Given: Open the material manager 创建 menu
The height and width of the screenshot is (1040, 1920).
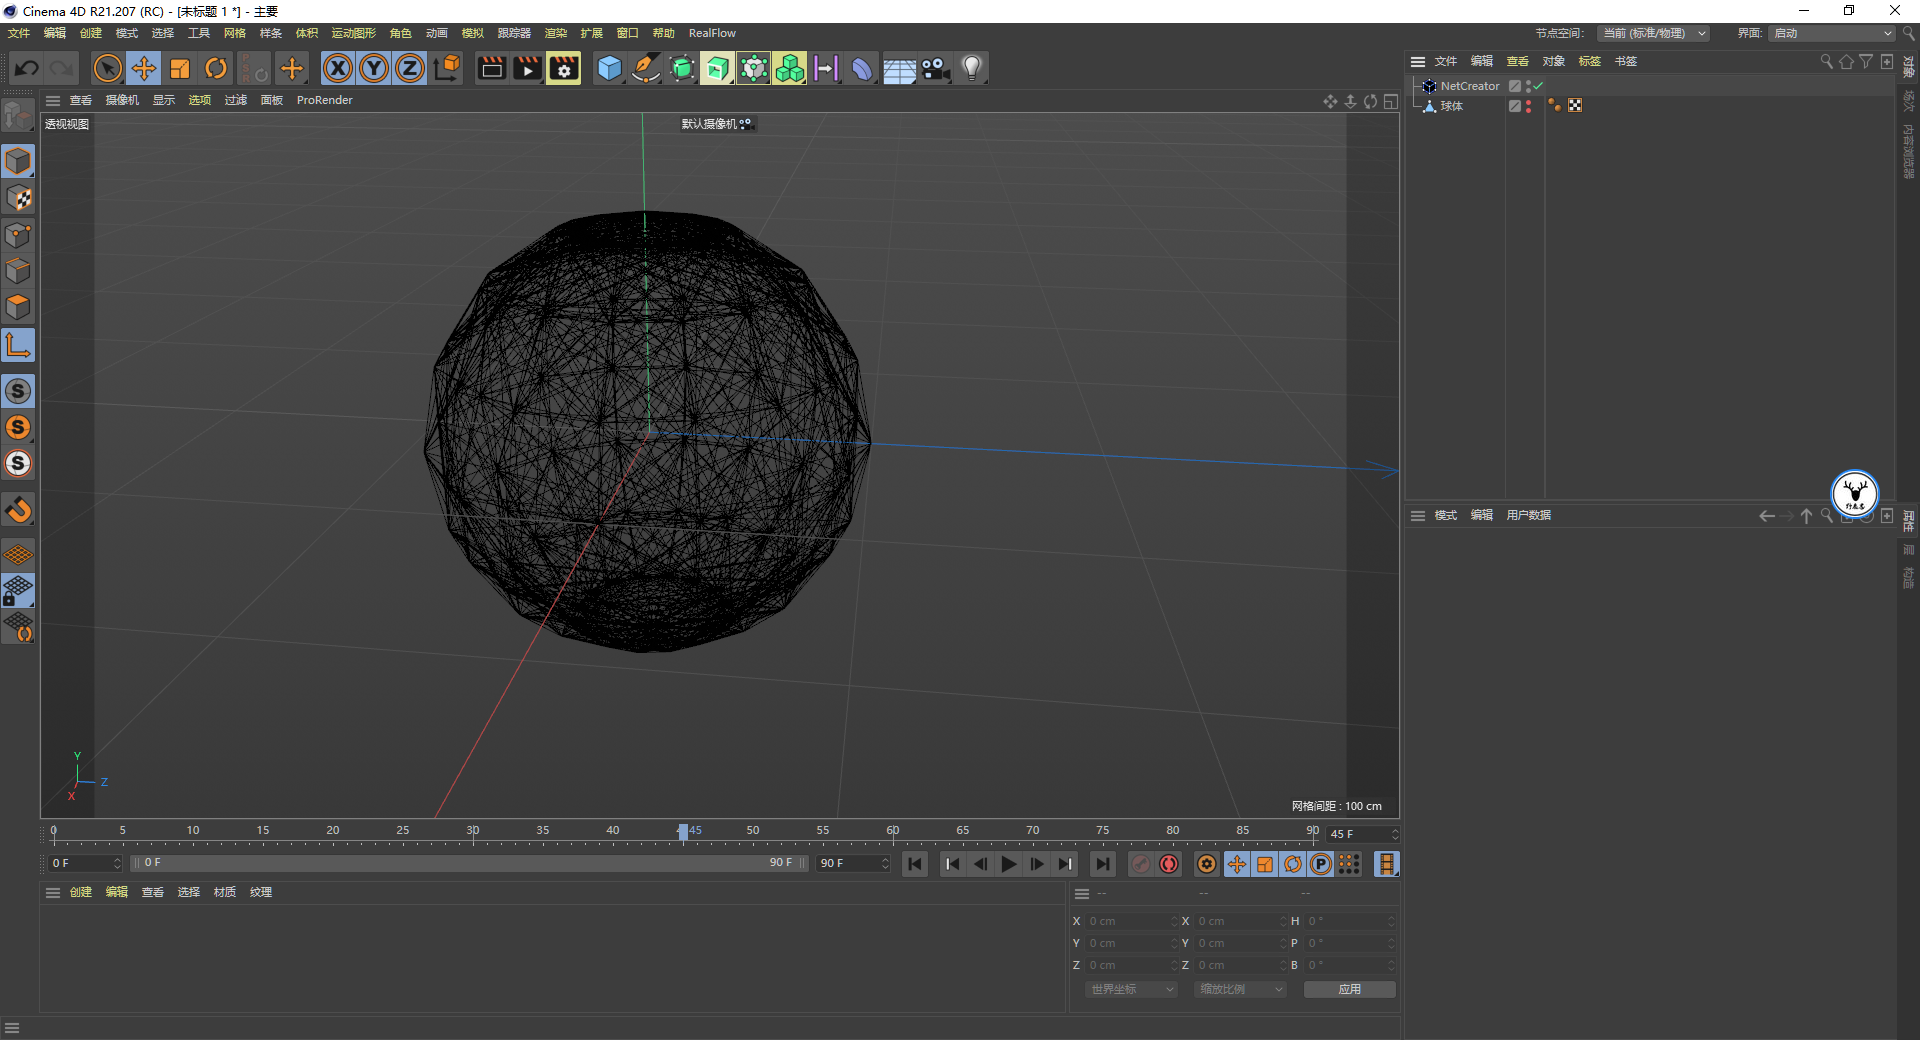Looking at the screenshot, I should pos(80,892).
